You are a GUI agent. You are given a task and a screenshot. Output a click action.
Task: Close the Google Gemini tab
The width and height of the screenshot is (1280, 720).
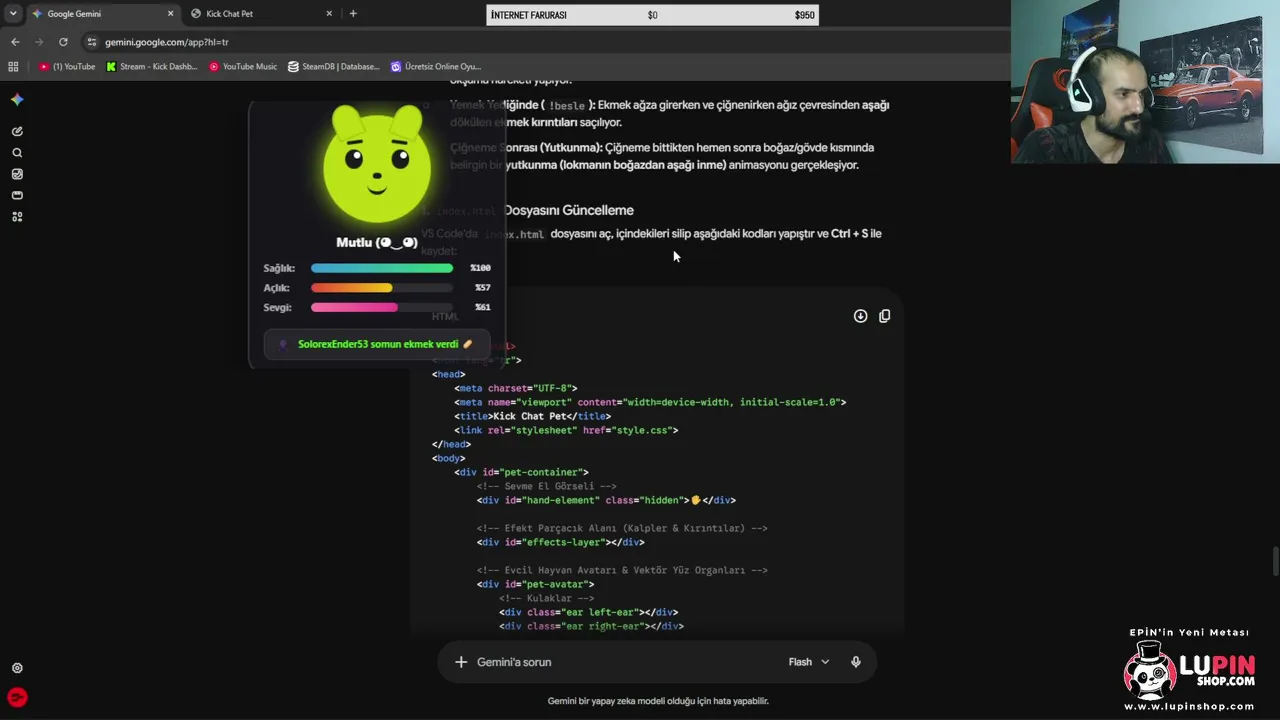coord(170,14)
